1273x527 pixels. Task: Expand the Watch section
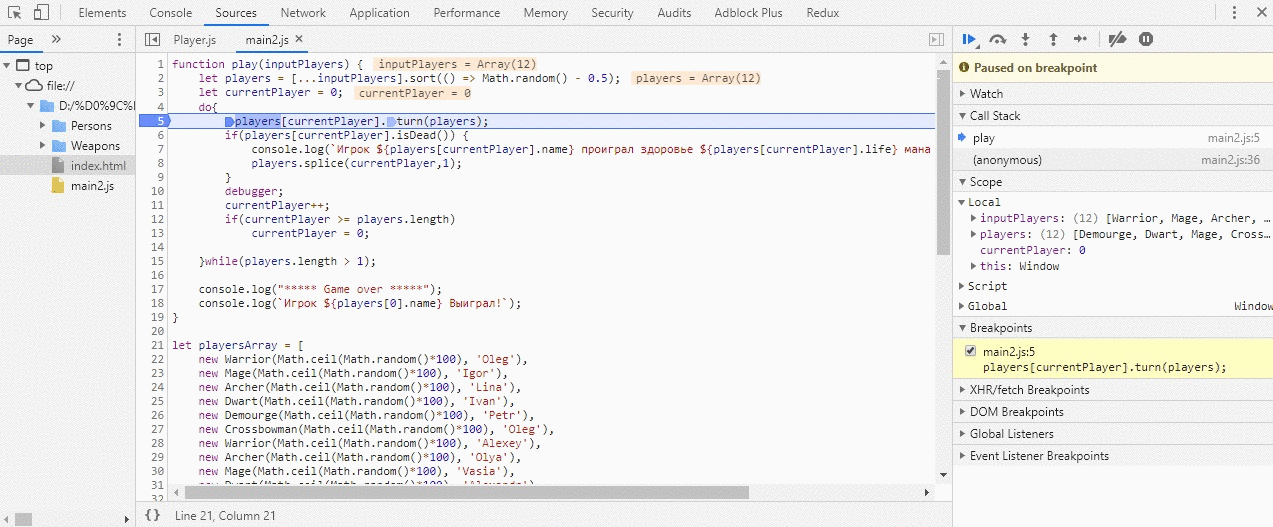[x=986, y=94]
